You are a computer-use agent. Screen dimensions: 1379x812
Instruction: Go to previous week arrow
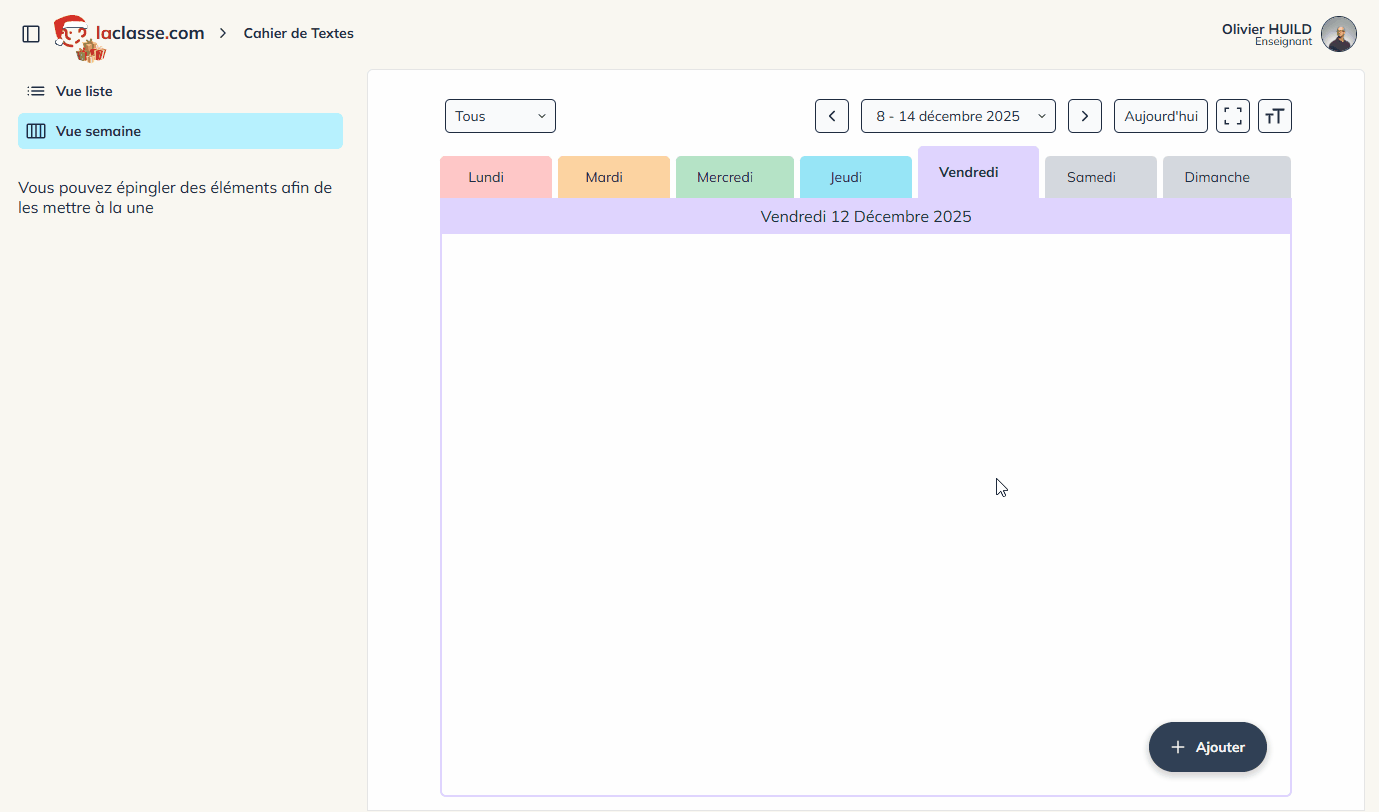pyautogui.click(x=832, y=116)
